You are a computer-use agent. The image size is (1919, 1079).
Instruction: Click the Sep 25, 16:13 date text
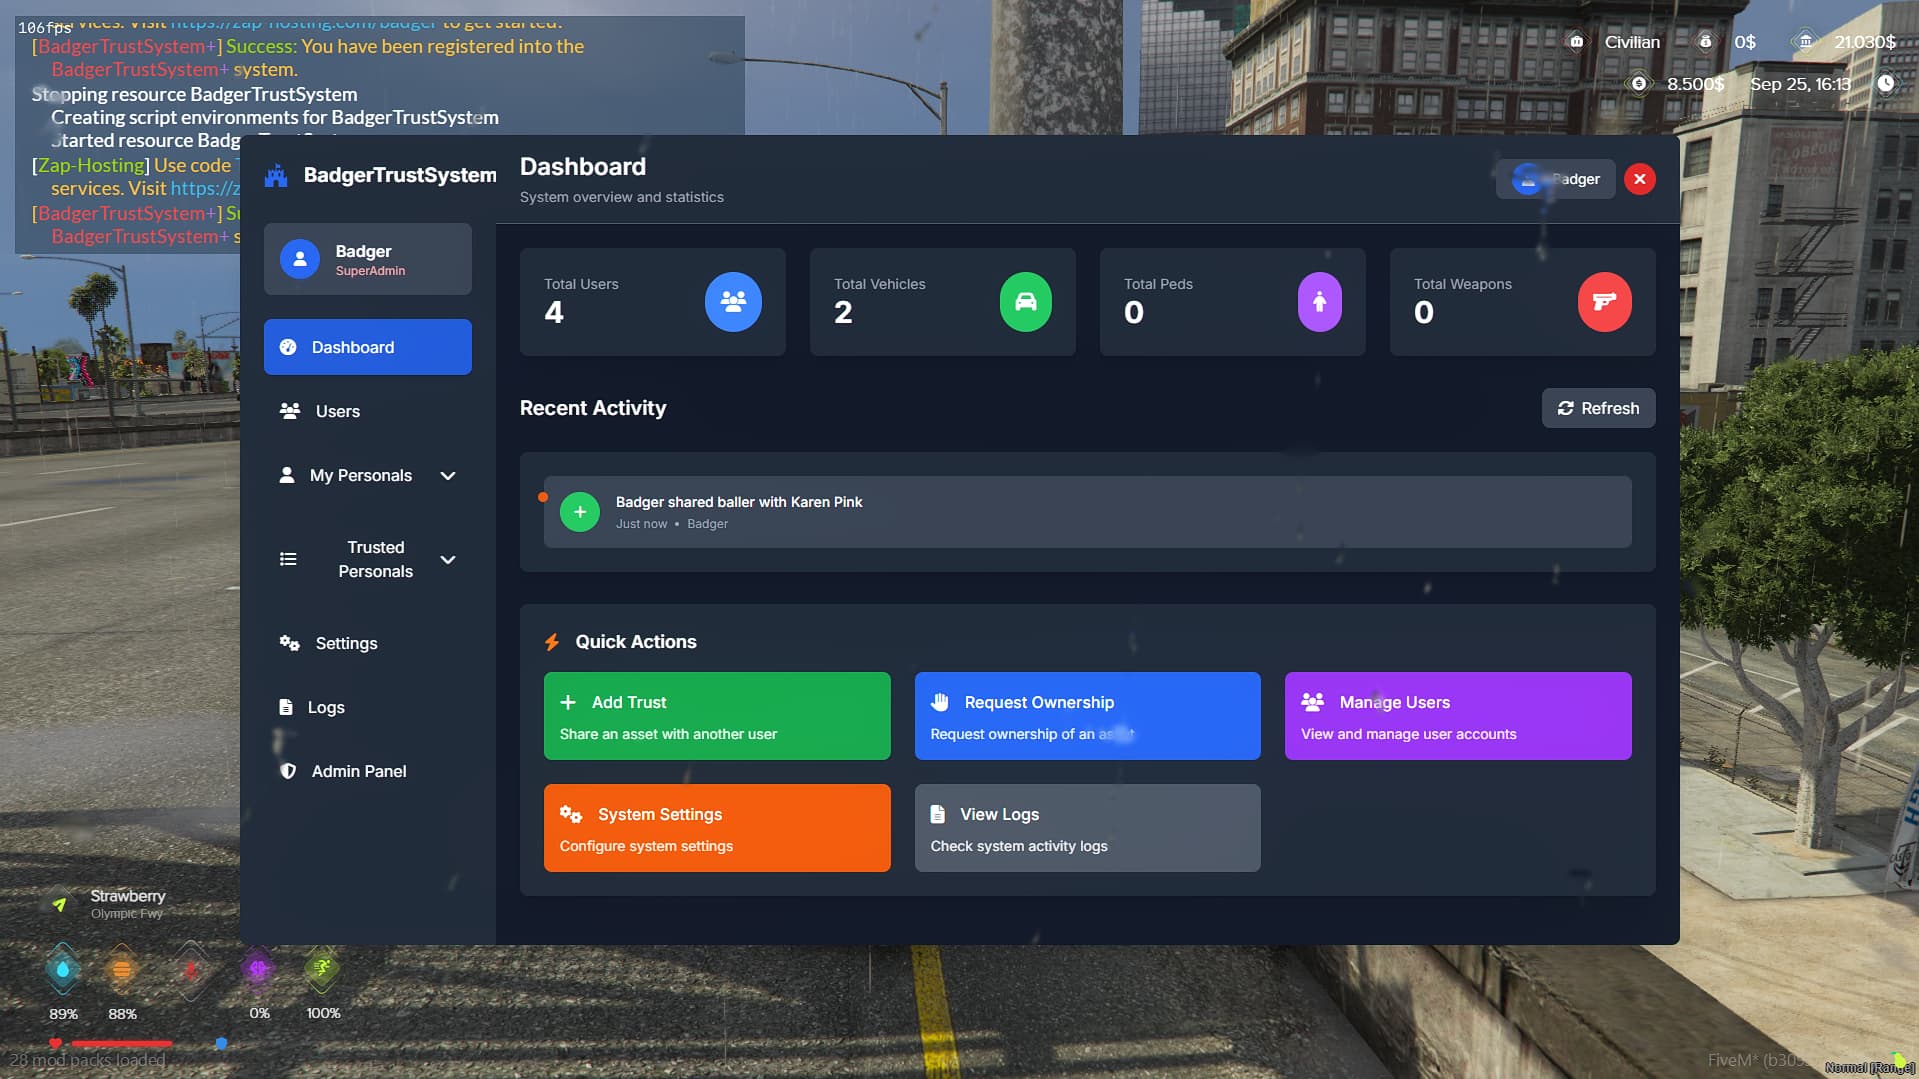pos(1801,84)
